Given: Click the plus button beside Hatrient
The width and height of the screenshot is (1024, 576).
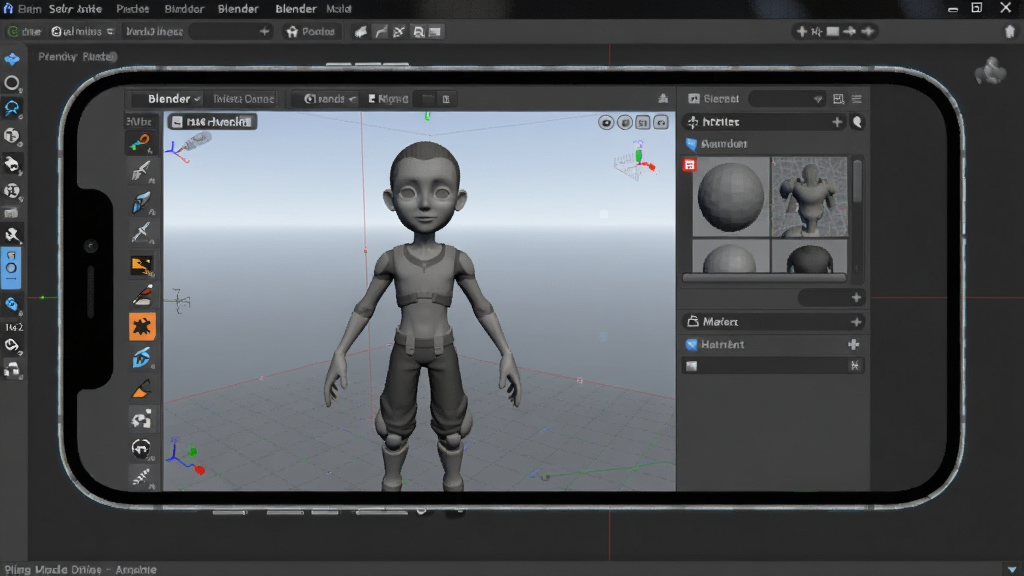Looking at the screenshot, I should coord(854,344).
